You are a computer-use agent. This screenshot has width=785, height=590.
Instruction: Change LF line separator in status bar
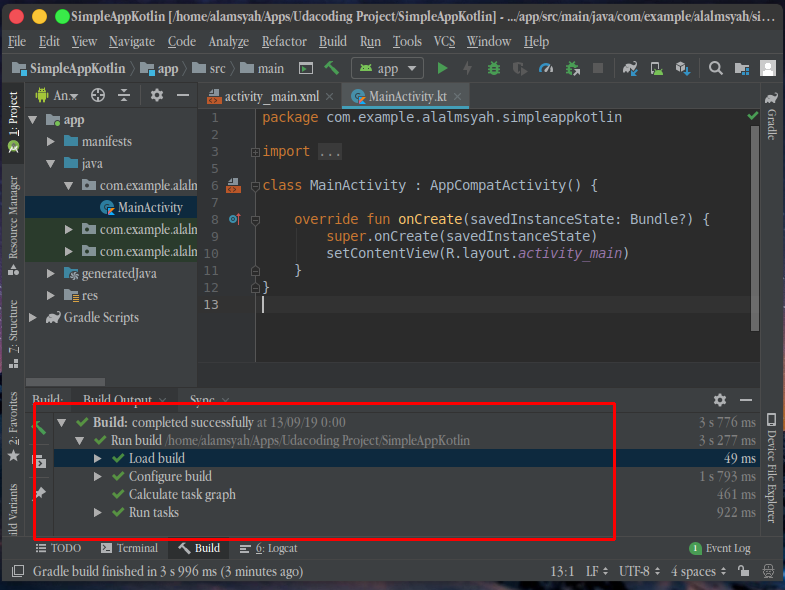(597, 571)
